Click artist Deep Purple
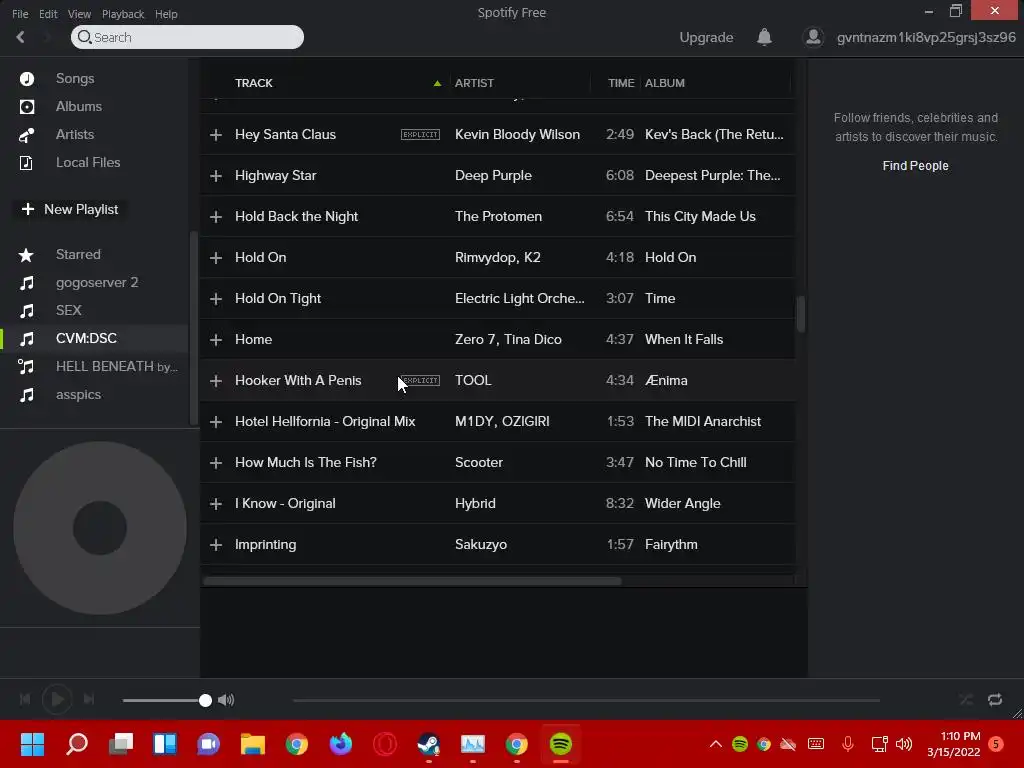This screenshot has width=1024, height=768. pyautogui.click(x=493, y=176)
